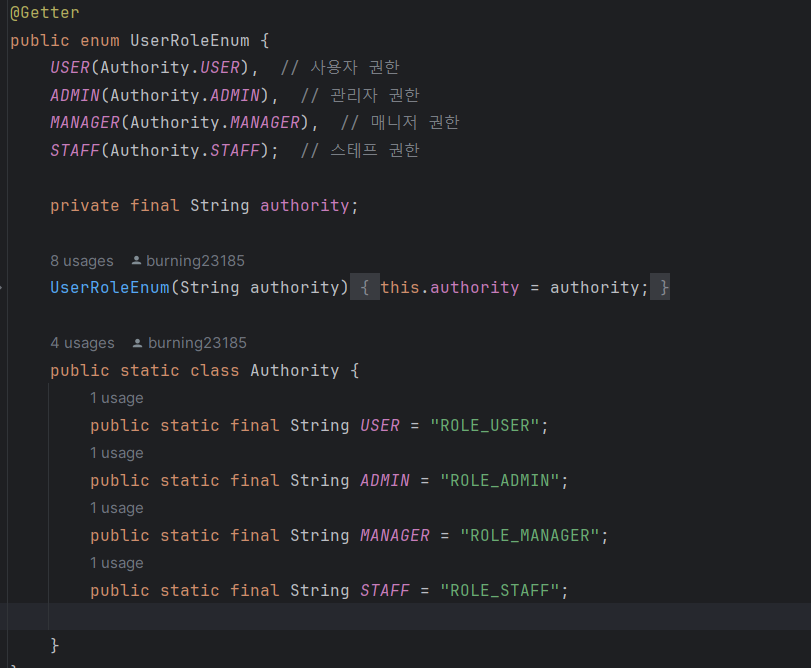Click the comment '사용자 권한'
This screenshot has width=811, height=668.
click(x=355, y=67)
